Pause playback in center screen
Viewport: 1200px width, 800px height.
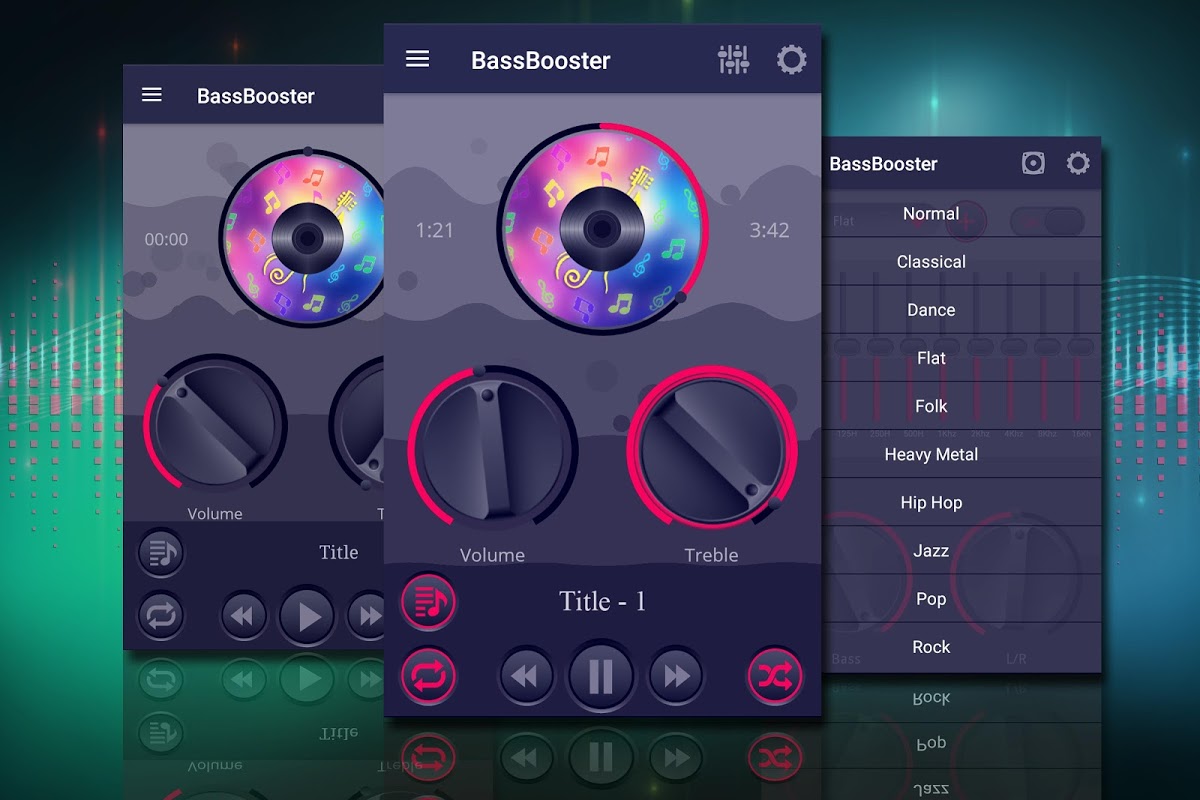(601, 676)
